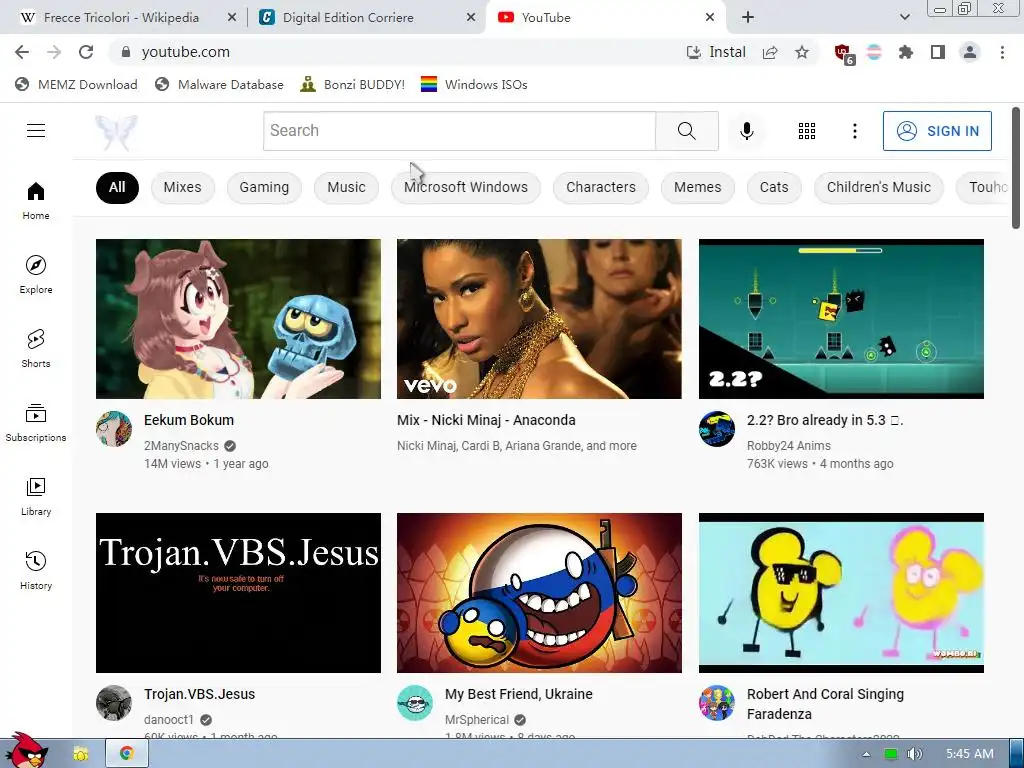Image resolution: width=1024 pixels, height=768 pixels.
Task: Click the SIGN IN button
Action: tap(937, 131)
